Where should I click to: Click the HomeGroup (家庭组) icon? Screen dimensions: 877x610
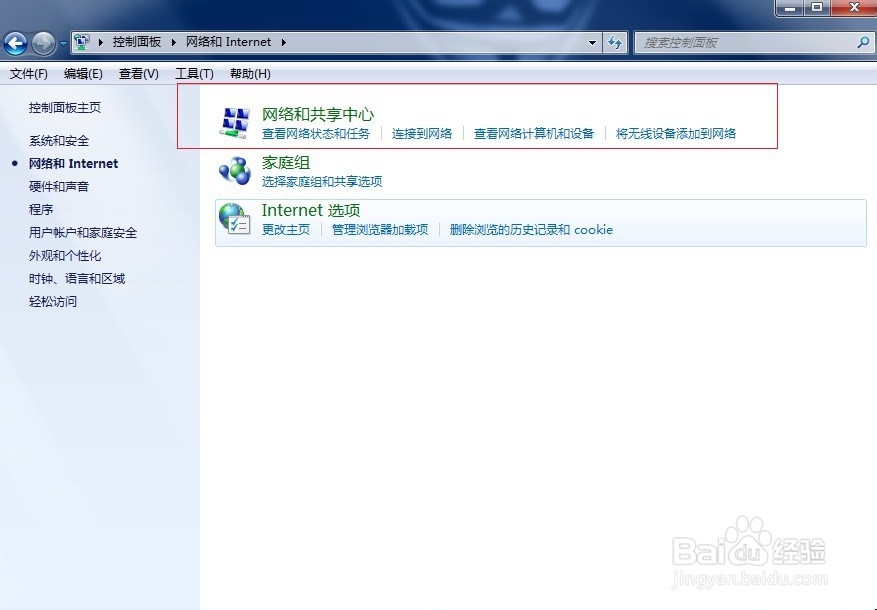click(x=234, y=170)
